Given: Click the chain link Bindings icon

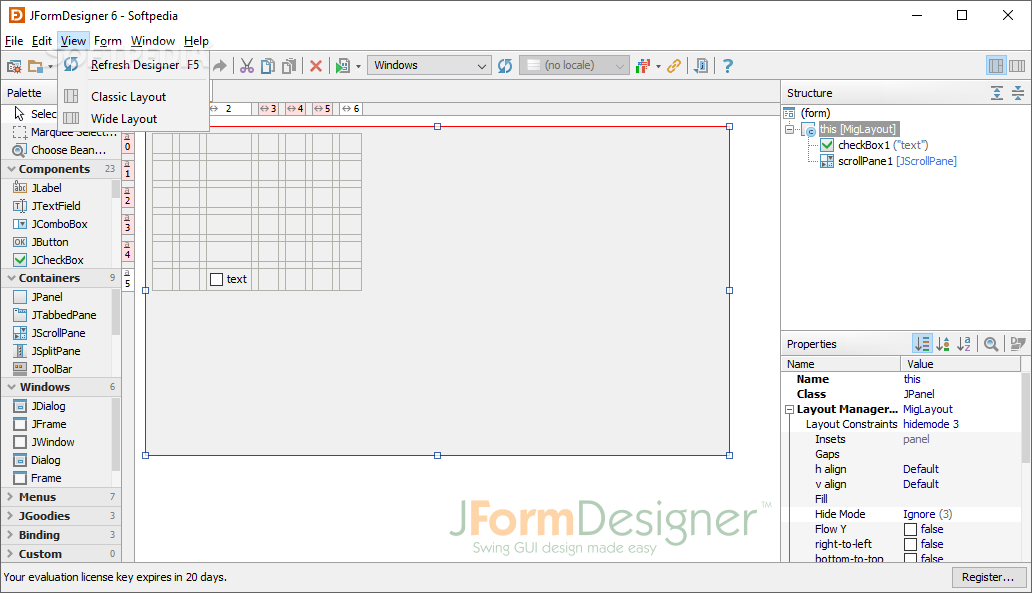Looking at the screenshot, I should (673, 66).
